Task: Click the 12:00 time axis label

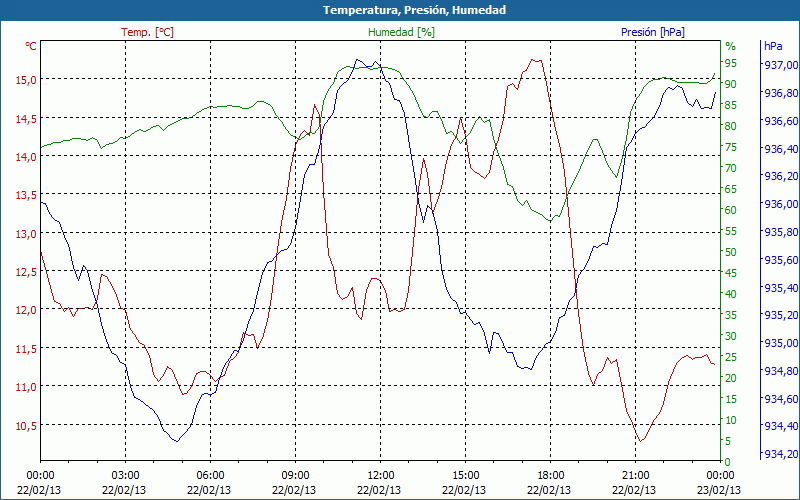Action: [381, 476]
